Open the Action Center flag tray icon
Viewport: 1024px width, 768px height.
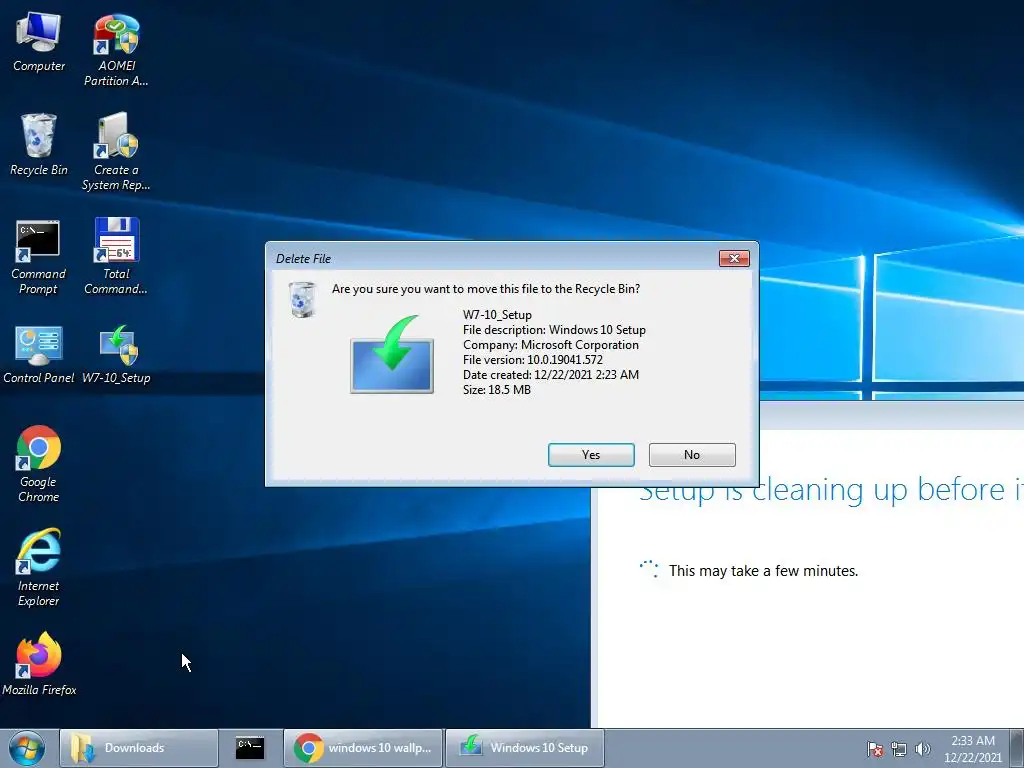pyautogui.click(x=875, y=749)
